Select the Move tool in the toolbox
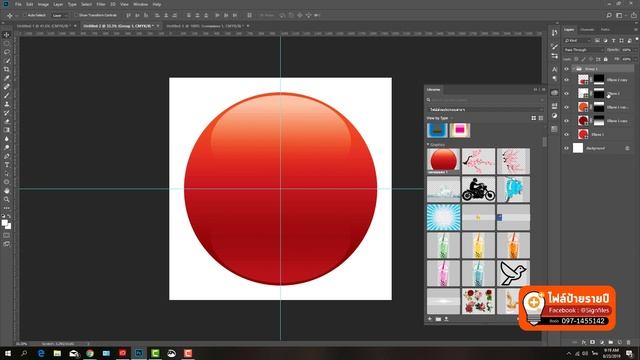This screenshot has height=360, width=640. point(7,35)
